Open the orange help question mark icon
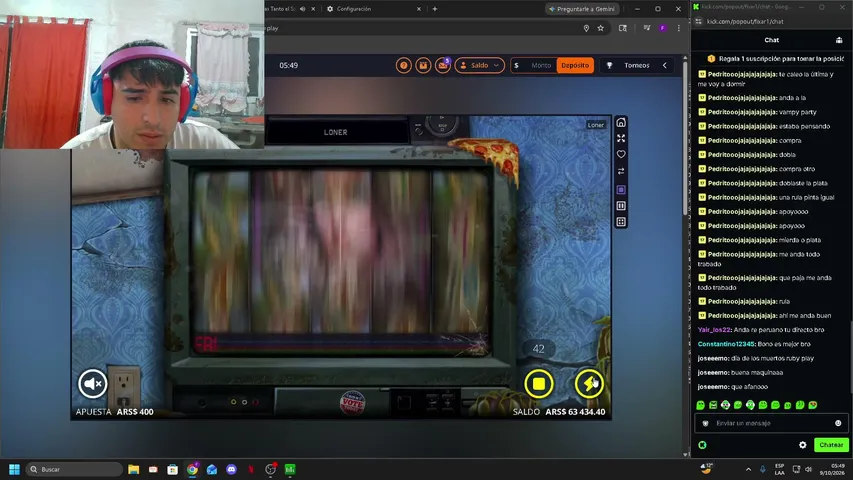Image resolution: width=853 pixels, height=480 pixels. [x=404, y=65]
